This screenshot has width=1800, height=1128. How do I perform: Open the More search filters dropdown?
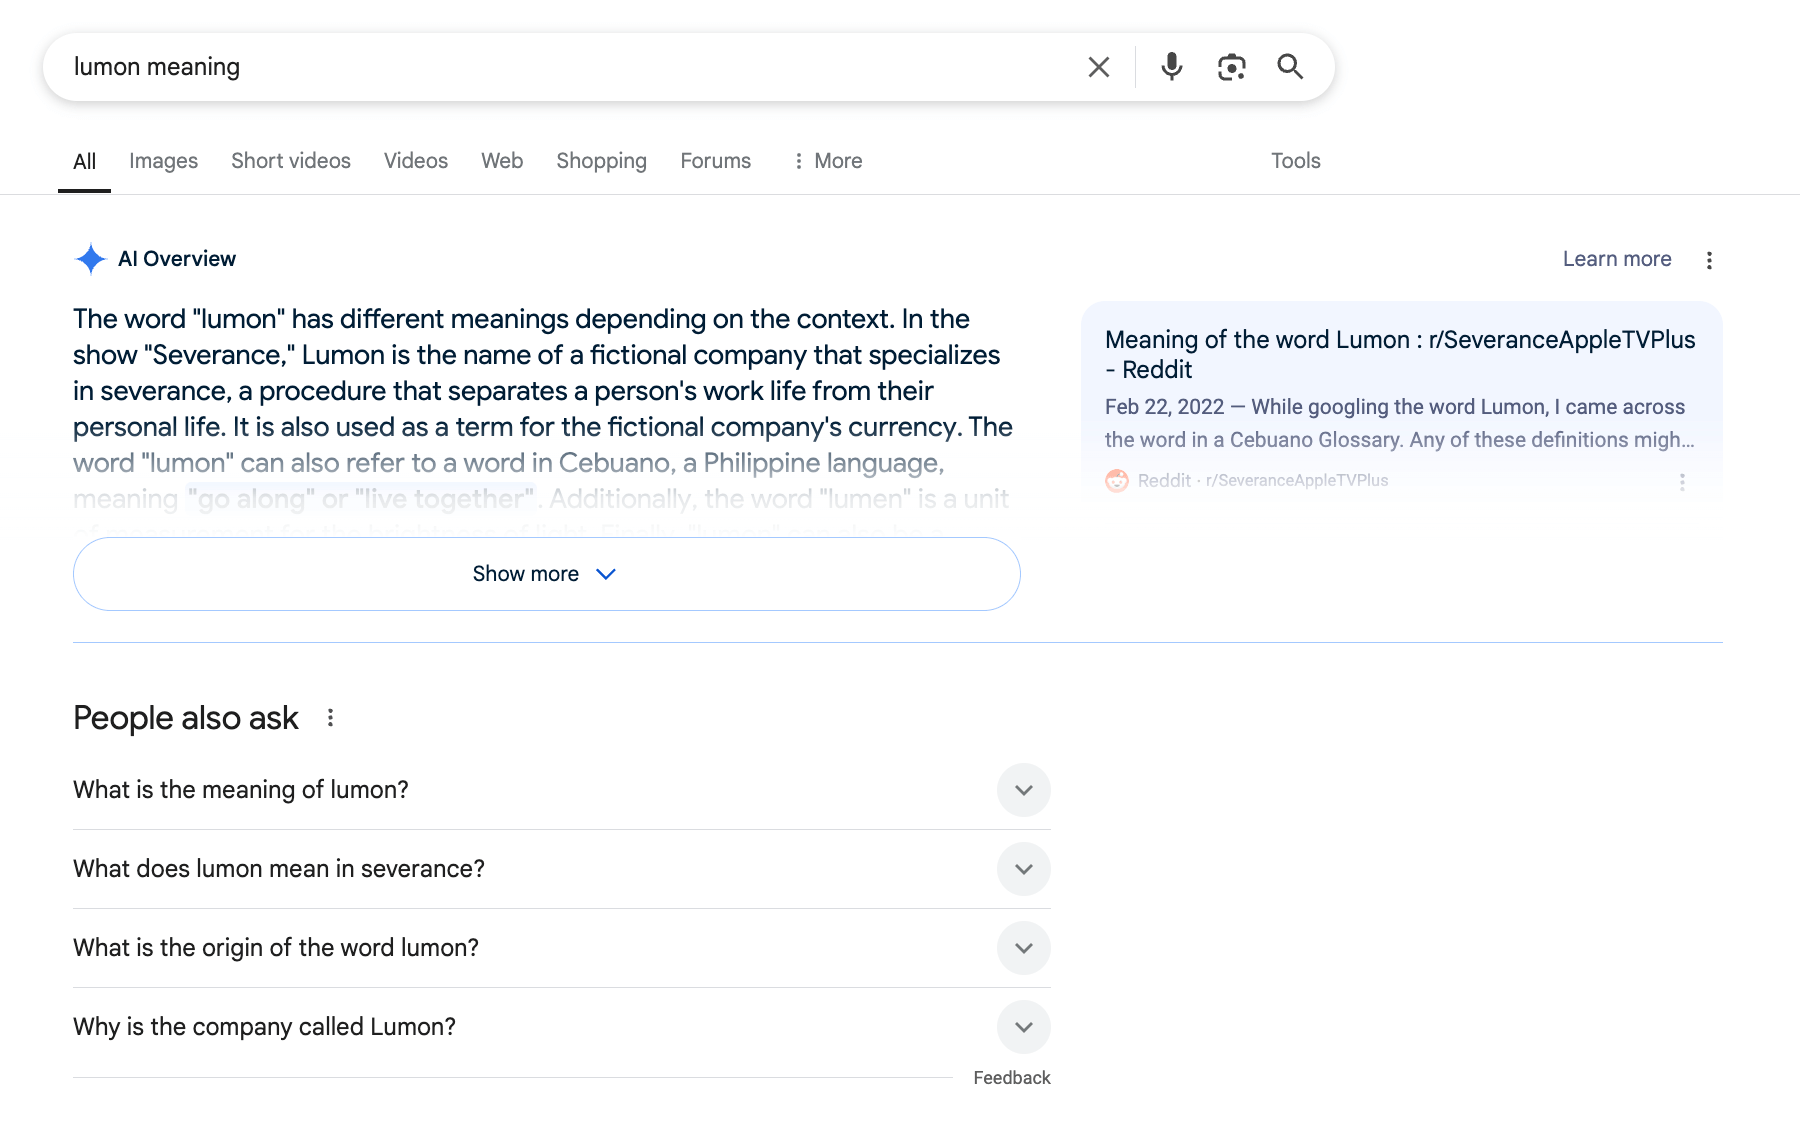[x=827, y=161]
